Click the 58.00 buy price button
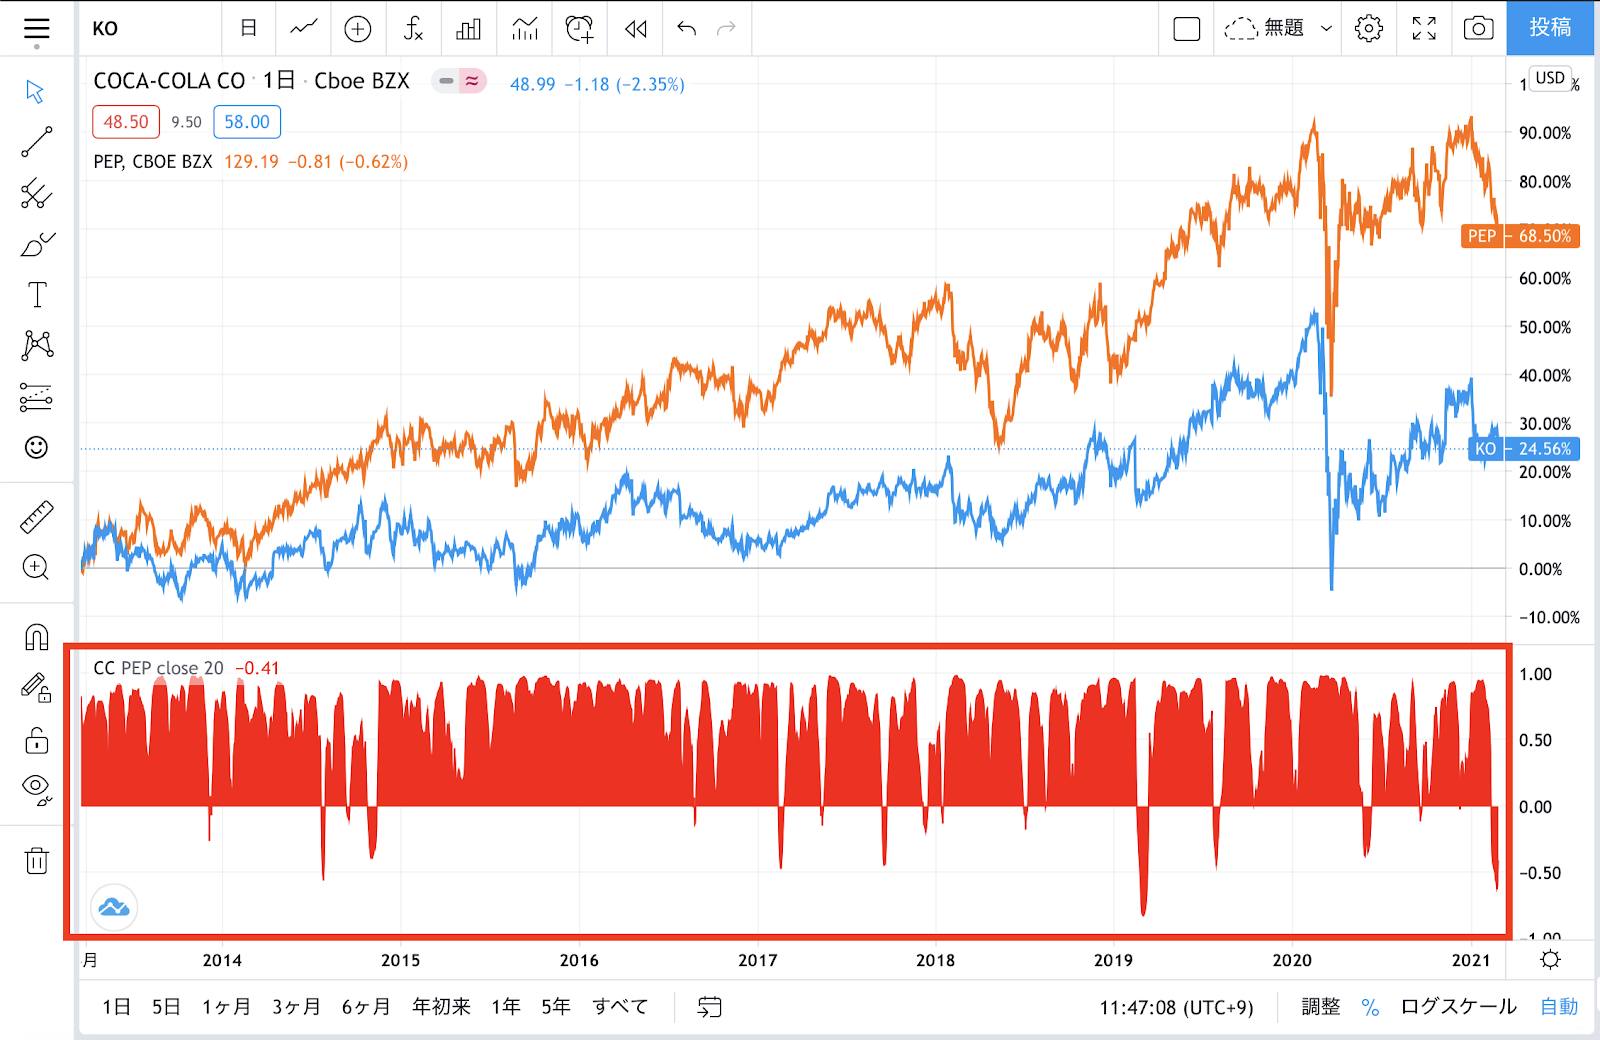 coord(247,122)
